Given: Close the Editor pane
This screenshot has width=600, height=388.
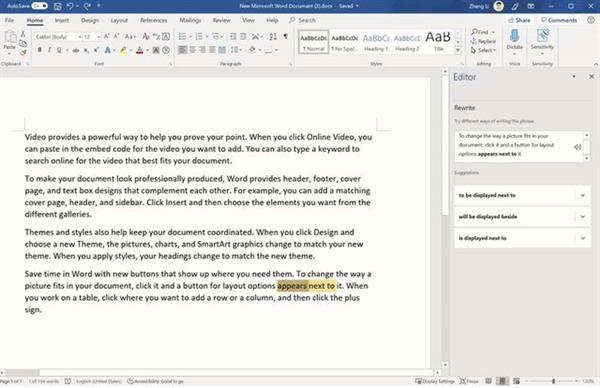Looking at the screenshot, I should coord(592,77).
